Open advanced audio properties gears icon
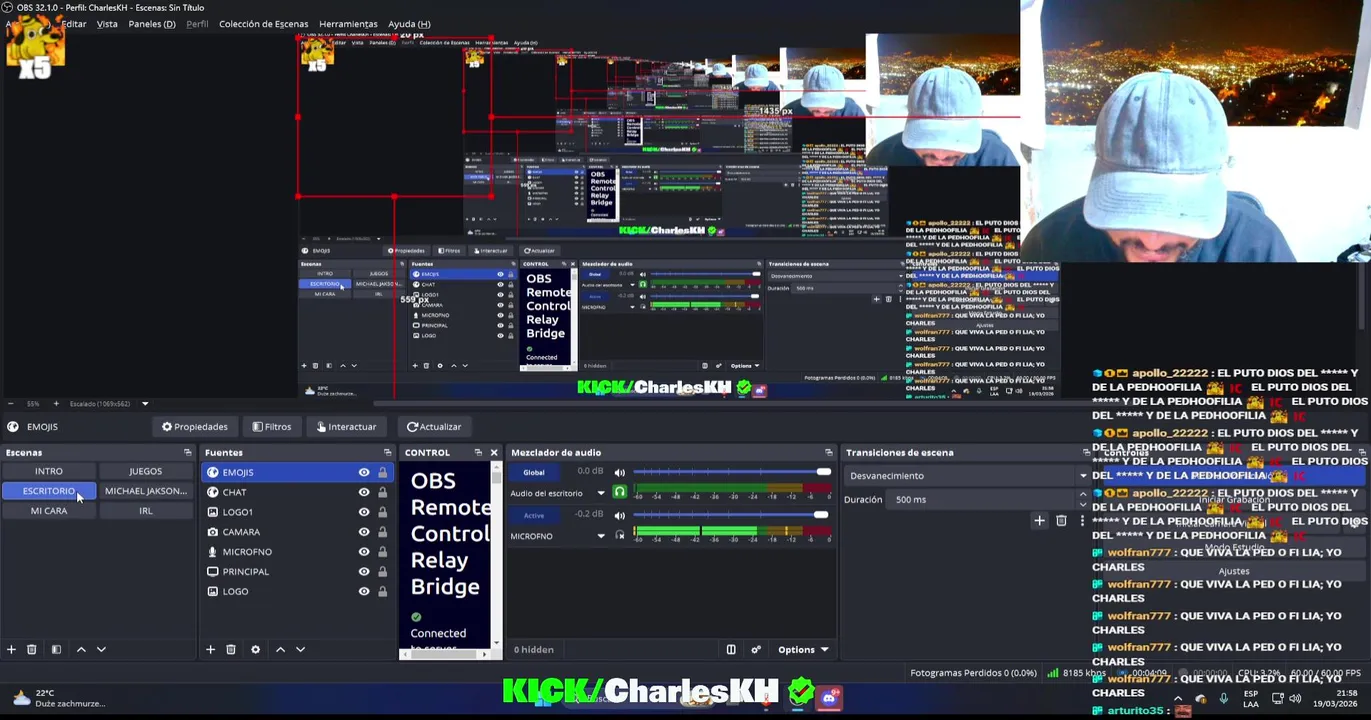Viewport: 1371px width, 720px height. click(756, 650)
